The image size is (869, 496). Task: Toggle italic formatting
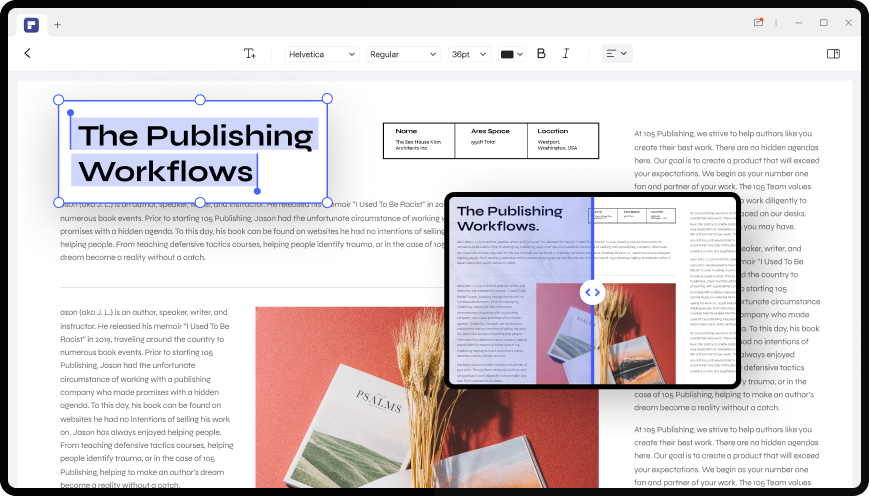pyautogui.click(x=565, y=53)
